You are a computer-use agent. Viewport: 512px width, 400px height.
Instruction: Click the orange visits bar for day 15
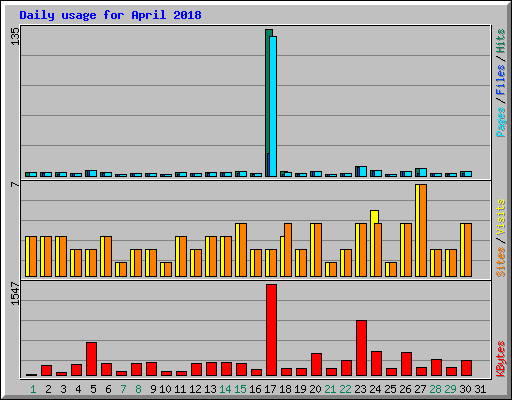[x=243, y=250]
